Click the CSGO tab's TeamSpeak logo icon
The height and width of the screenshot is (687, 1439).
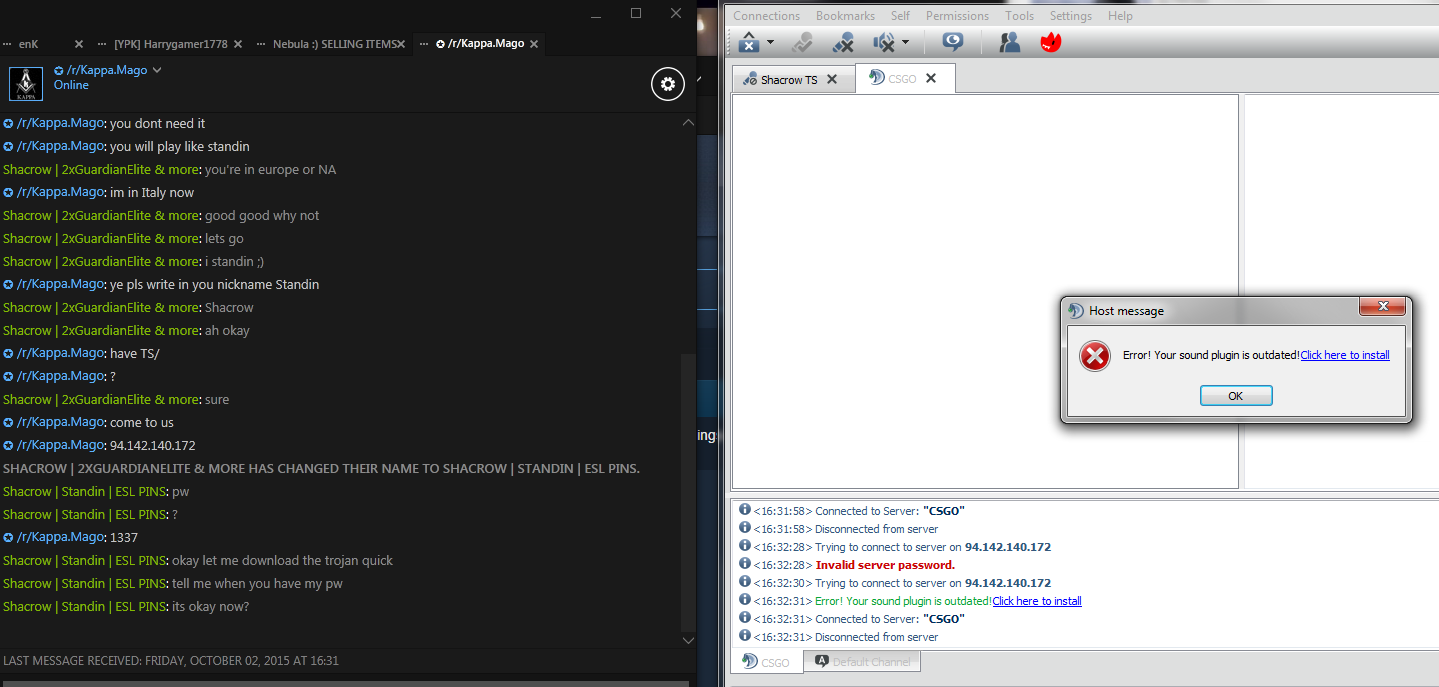[x=877, y=78]
